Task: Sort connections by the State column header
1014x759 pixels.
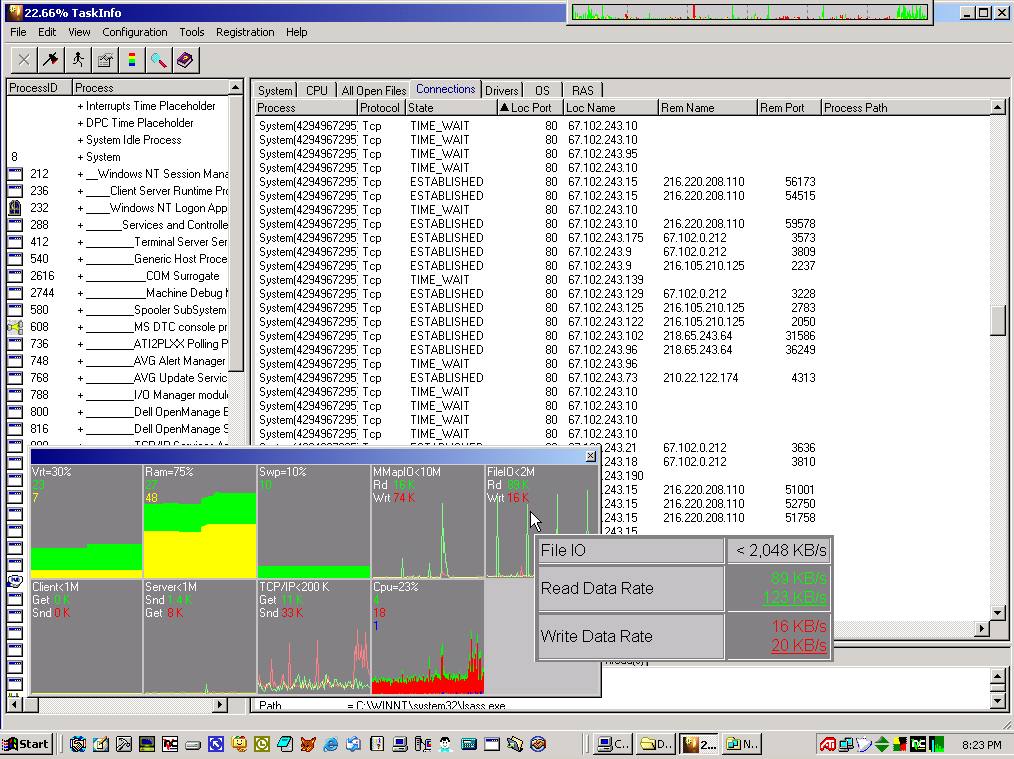Action: (451, 108)
